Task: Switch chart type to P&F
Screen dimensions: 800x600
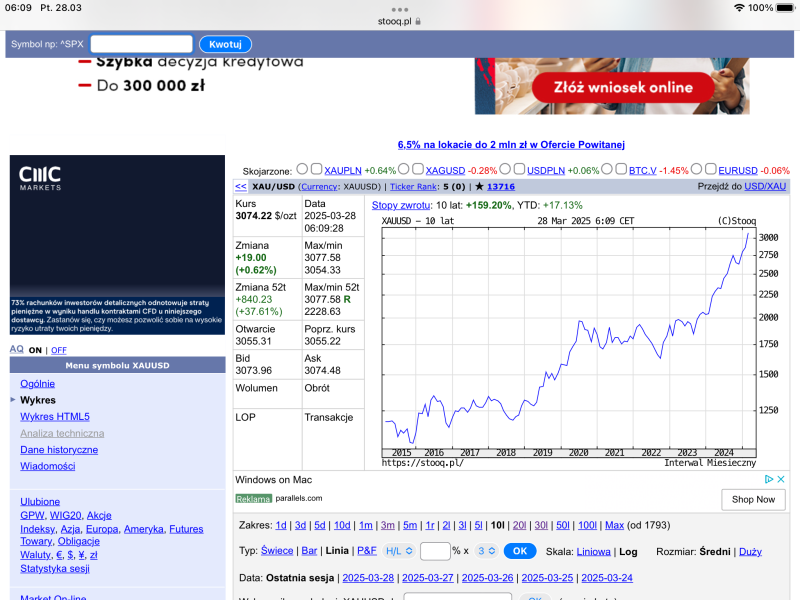Action: tap(367, 551)
